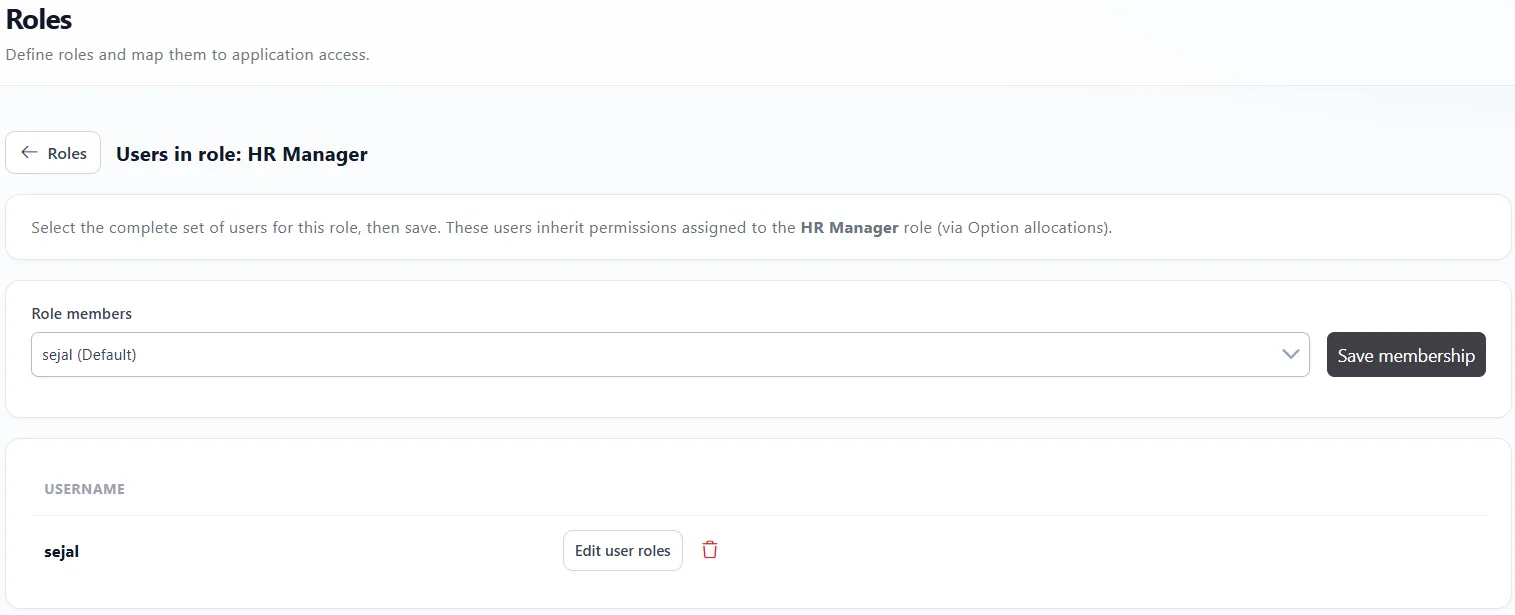Go back using the Roles button
This screenshot has height=615, width=1515.
tap(53, 153)
